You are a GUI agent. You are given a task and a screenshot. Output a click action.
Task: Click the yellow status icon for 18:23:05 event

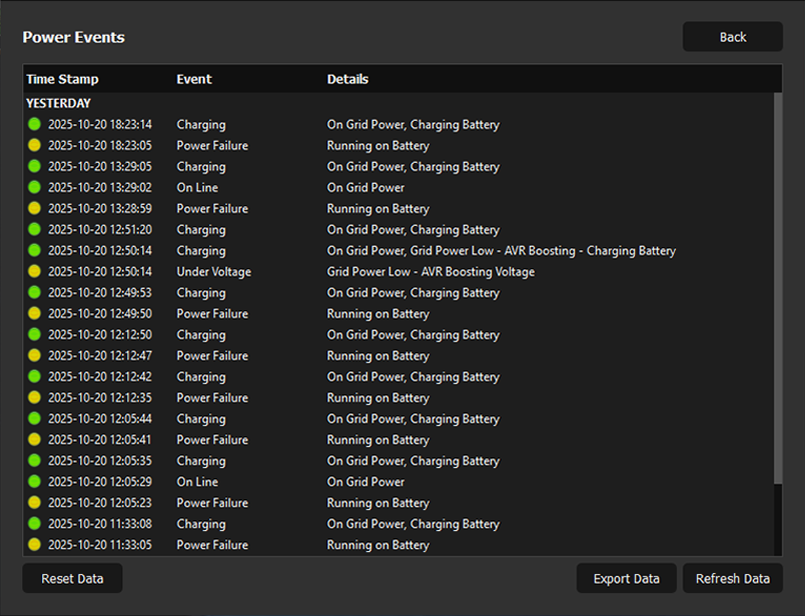pyautogui.click(x=34, y=146)
